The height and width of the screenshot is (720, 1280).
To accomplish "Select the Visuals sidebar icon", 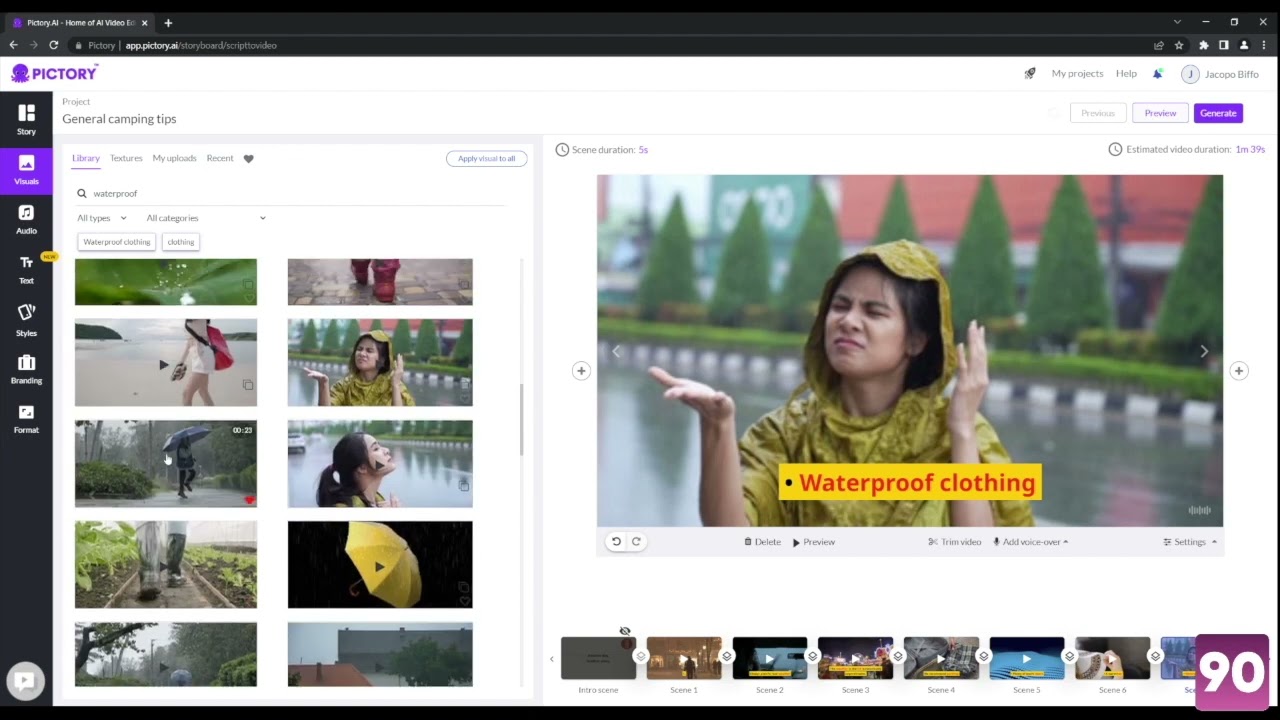I will 26,169.
